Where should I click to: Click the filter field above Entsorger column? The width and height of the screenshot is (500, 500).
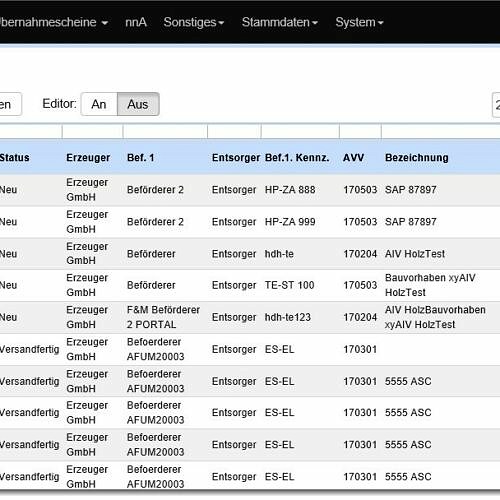point(234,131)
